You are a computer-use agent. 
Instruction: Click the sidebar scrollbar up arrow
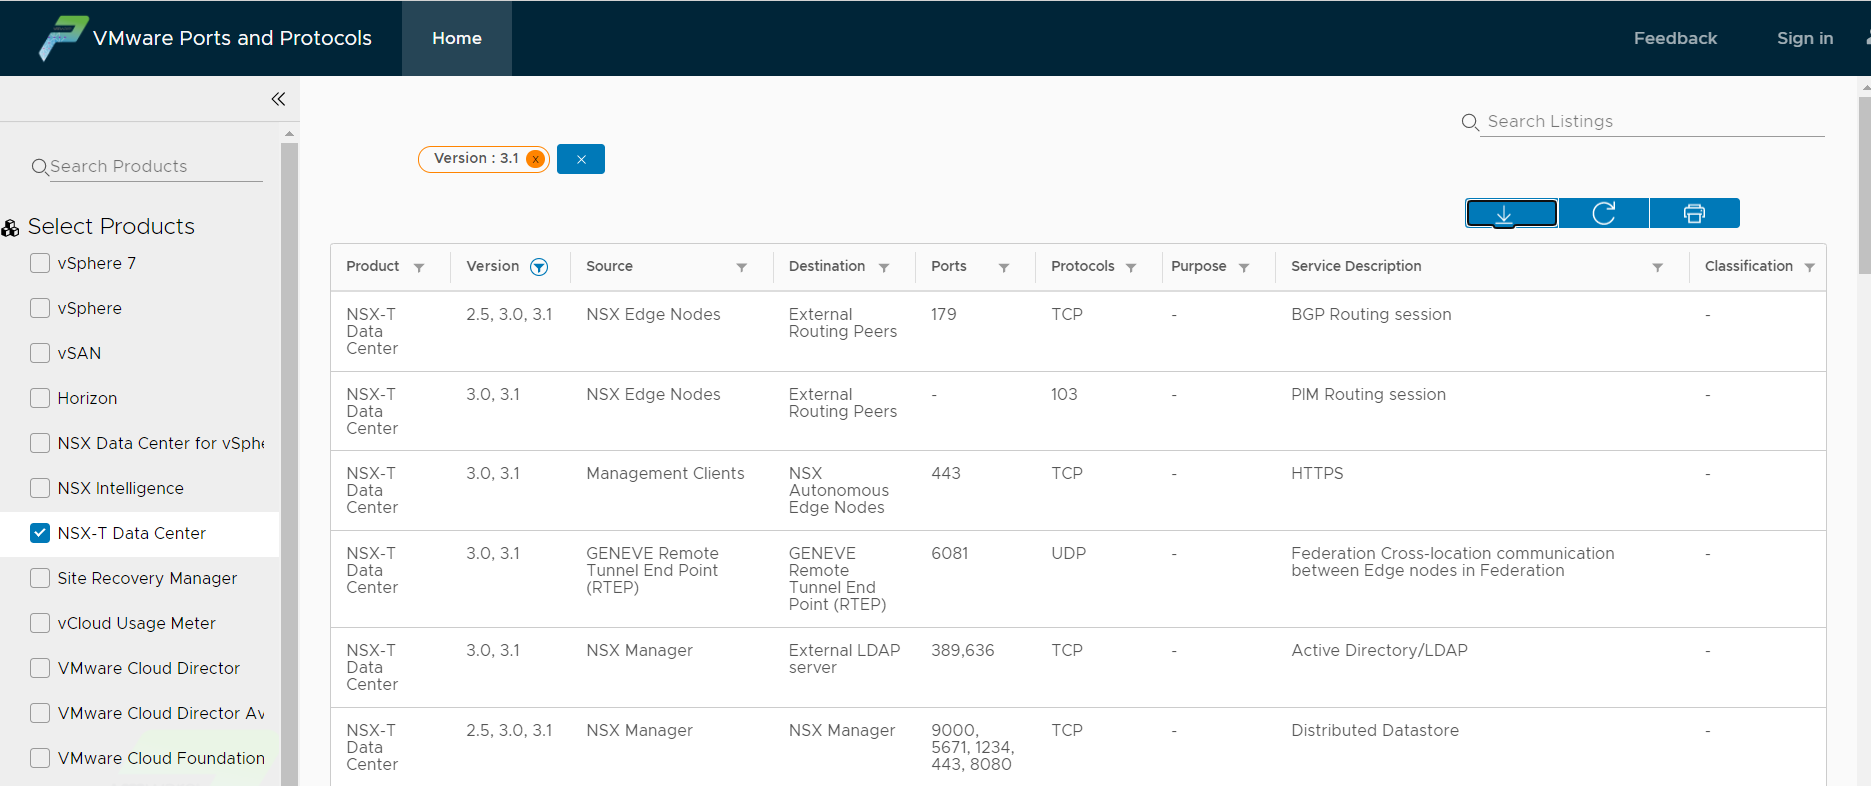tap(289, 134)
